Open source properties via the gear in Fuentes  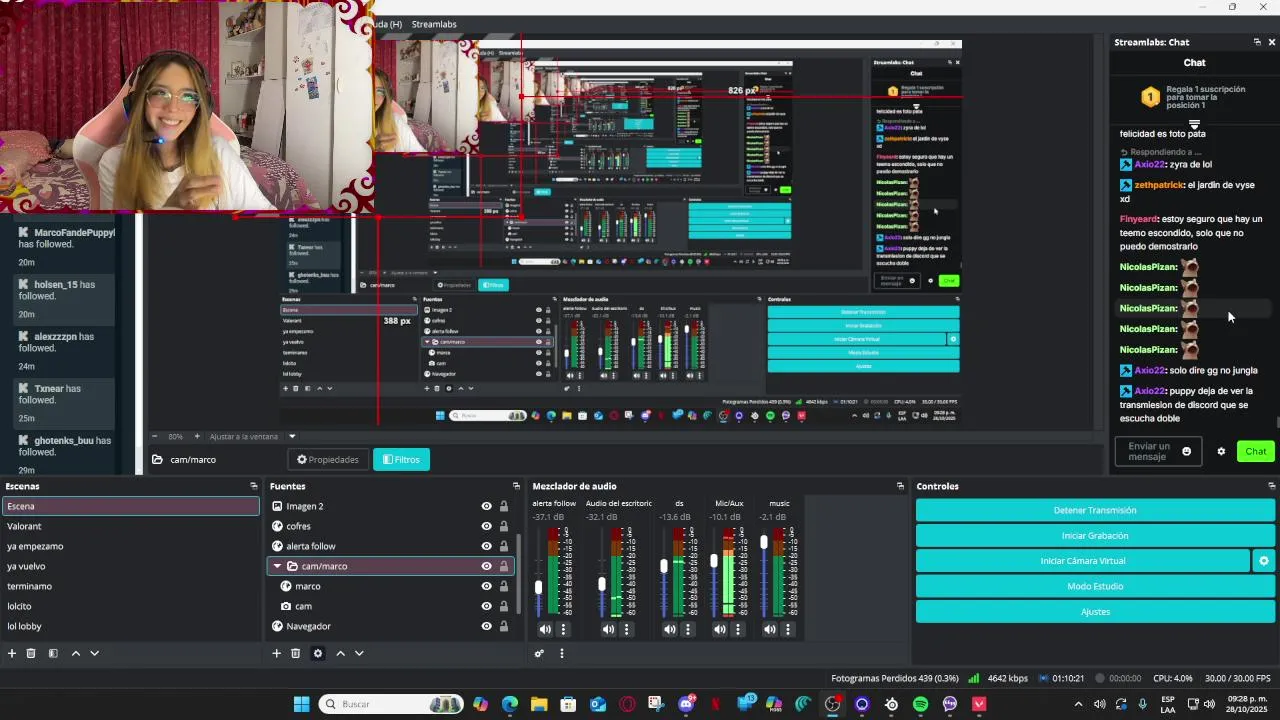[318, 653]
